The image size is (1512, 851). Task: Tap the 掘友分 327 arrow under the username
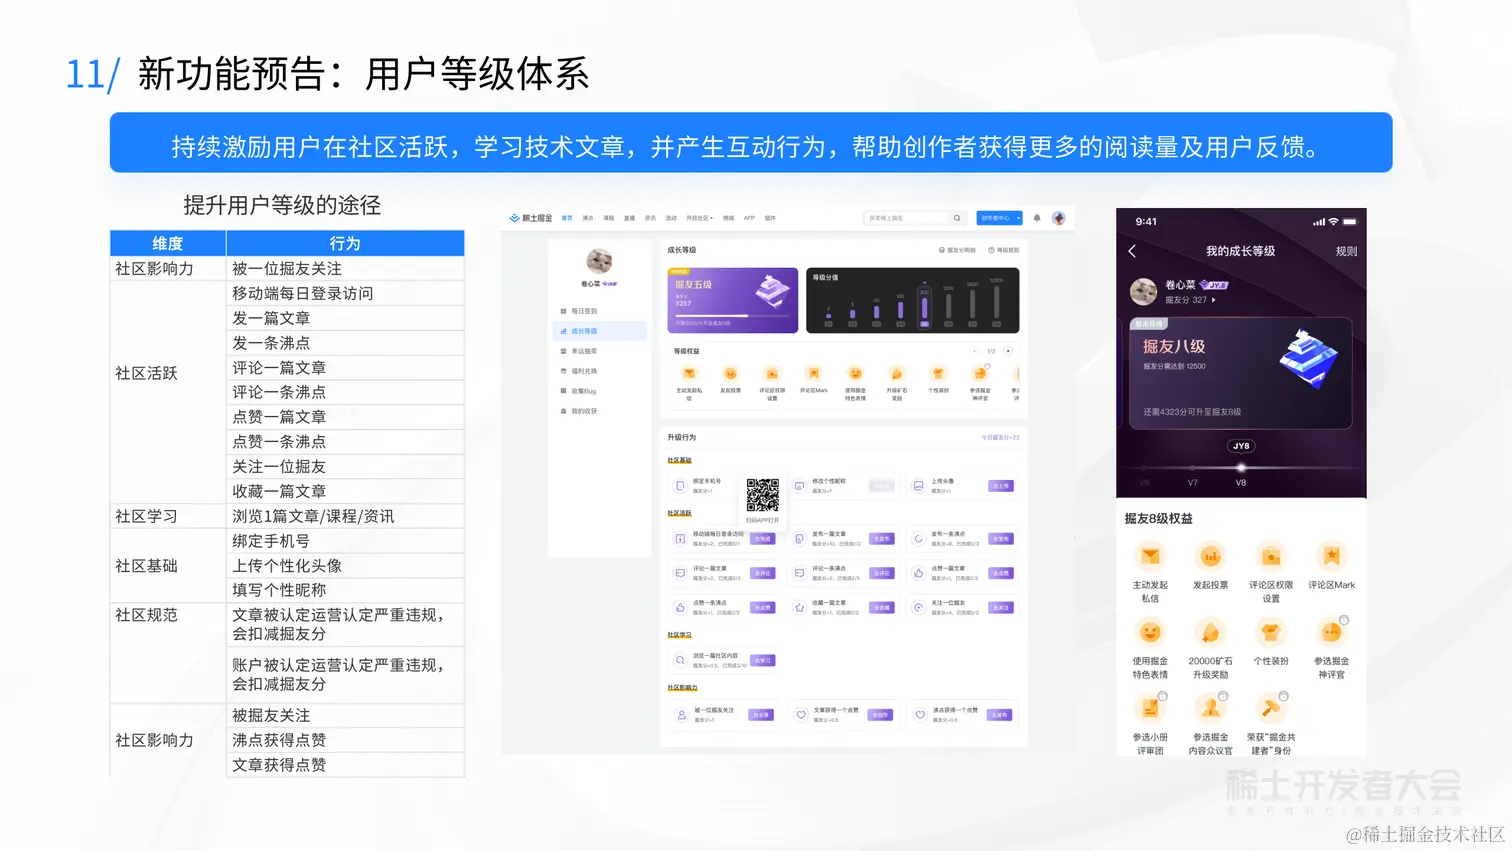tap(1214, 300)
